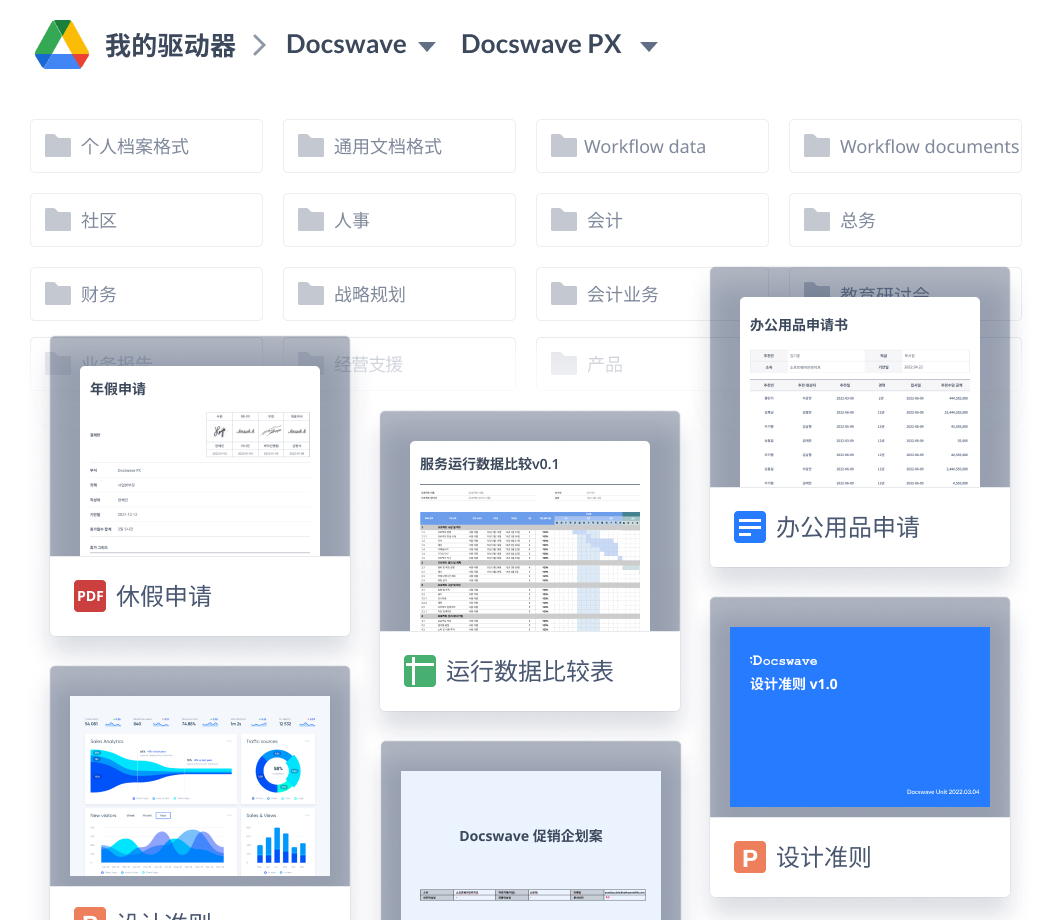Viewport: 1060px width, 920px height.
Task: Click the blue Docs icon beside 办公用品申请
Action: [x=750, y=527]
